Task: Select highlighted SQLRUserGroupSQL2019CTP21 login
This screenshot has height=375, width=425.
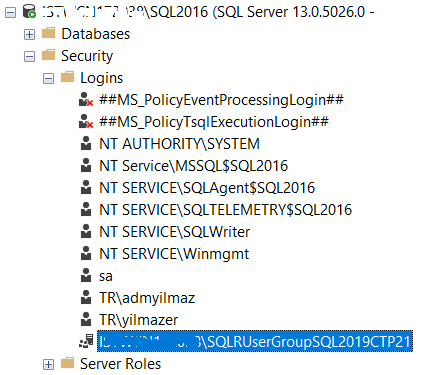Action: coord(255,341)
